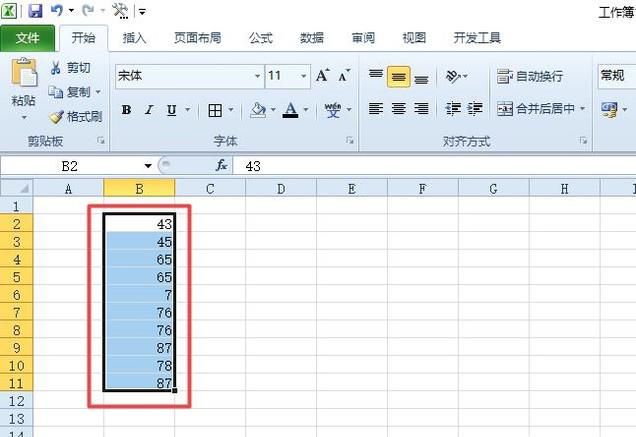Open the 对齐方式 dialog launcher
Image resolution: width=636 pixels, height=437 pixels.
[x=583, y=140]
